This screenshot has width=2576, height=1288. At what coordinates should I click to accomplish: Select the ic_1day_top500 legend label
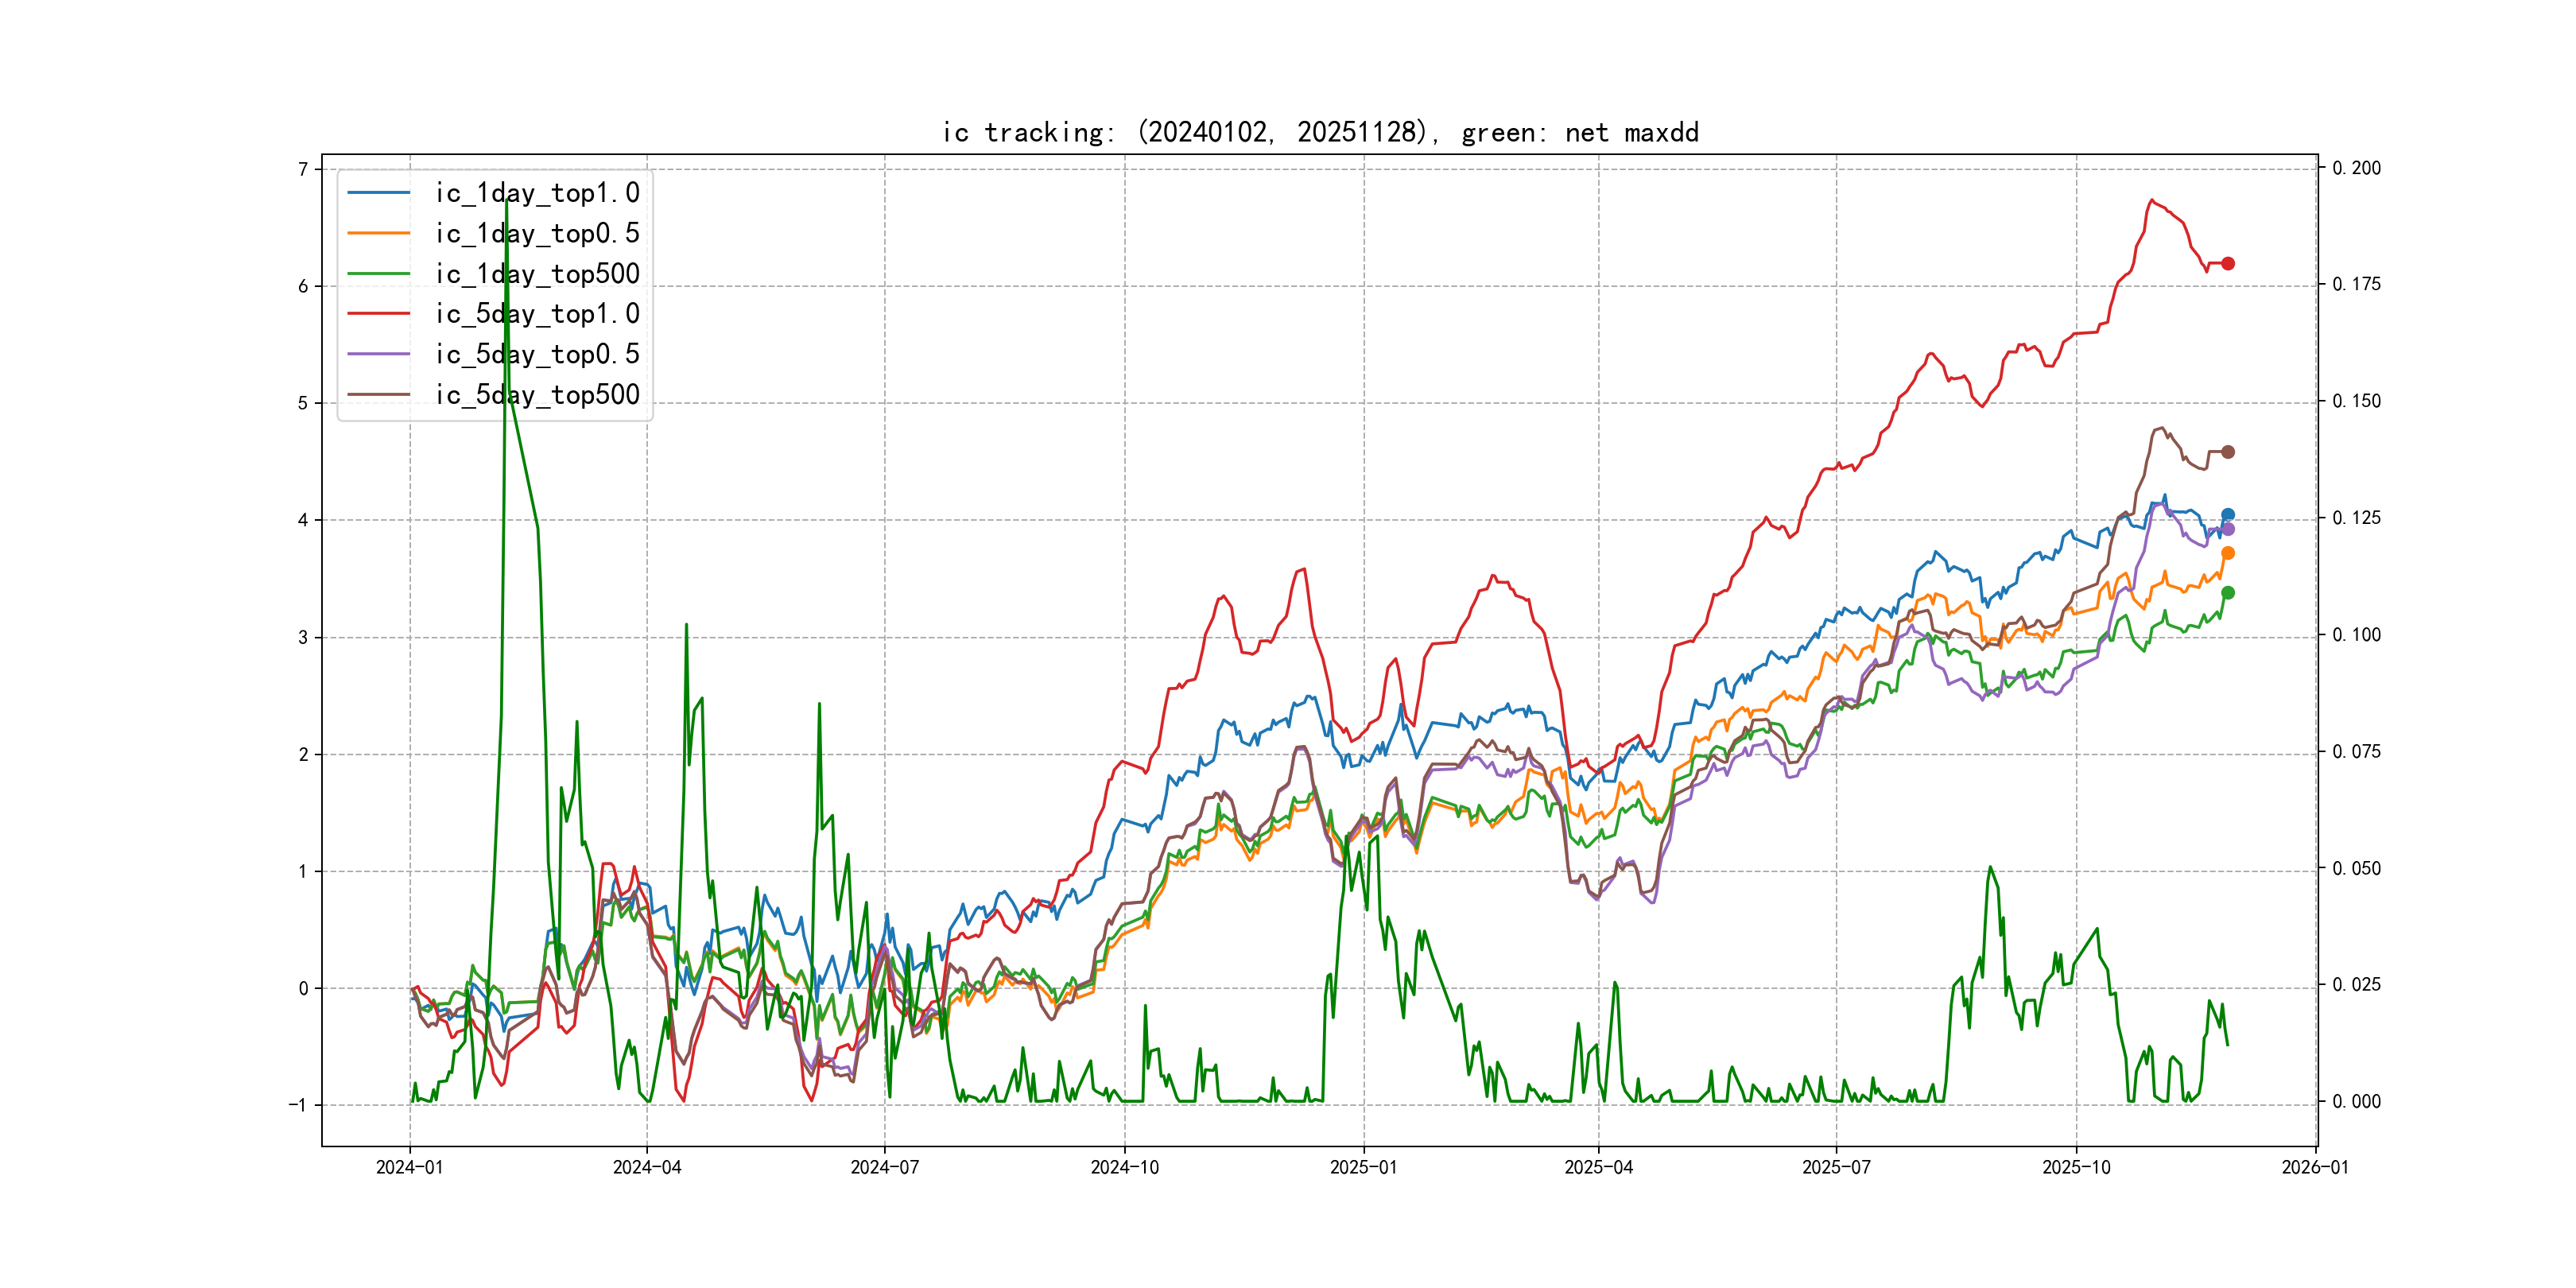pyautogui.click(x=537, y=274)
